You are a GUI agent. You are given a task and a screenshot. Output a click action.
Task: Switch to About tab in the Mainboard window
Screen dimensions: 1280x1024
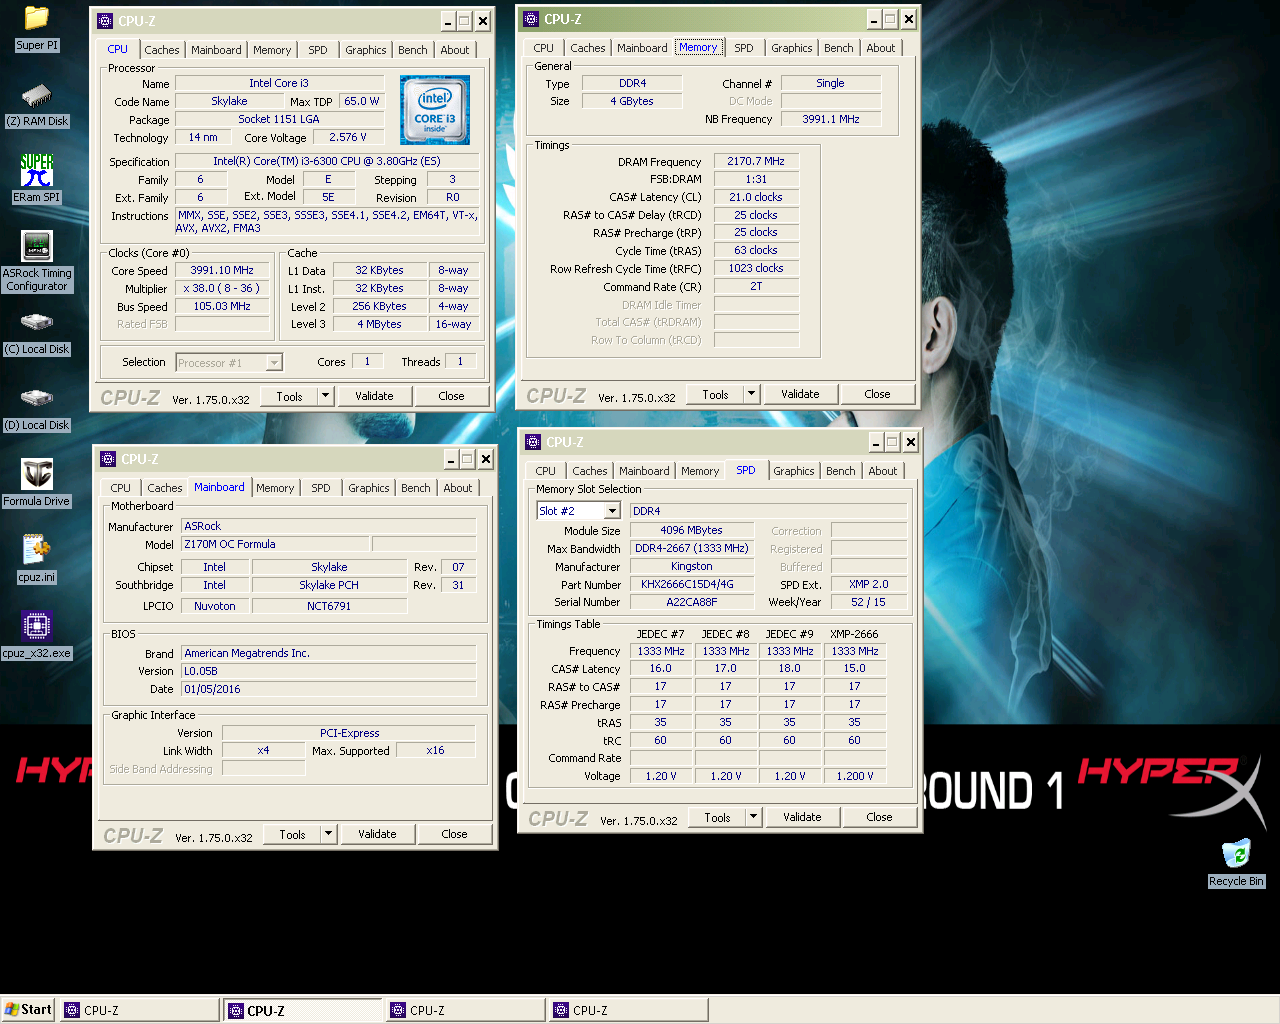point(458,488)
